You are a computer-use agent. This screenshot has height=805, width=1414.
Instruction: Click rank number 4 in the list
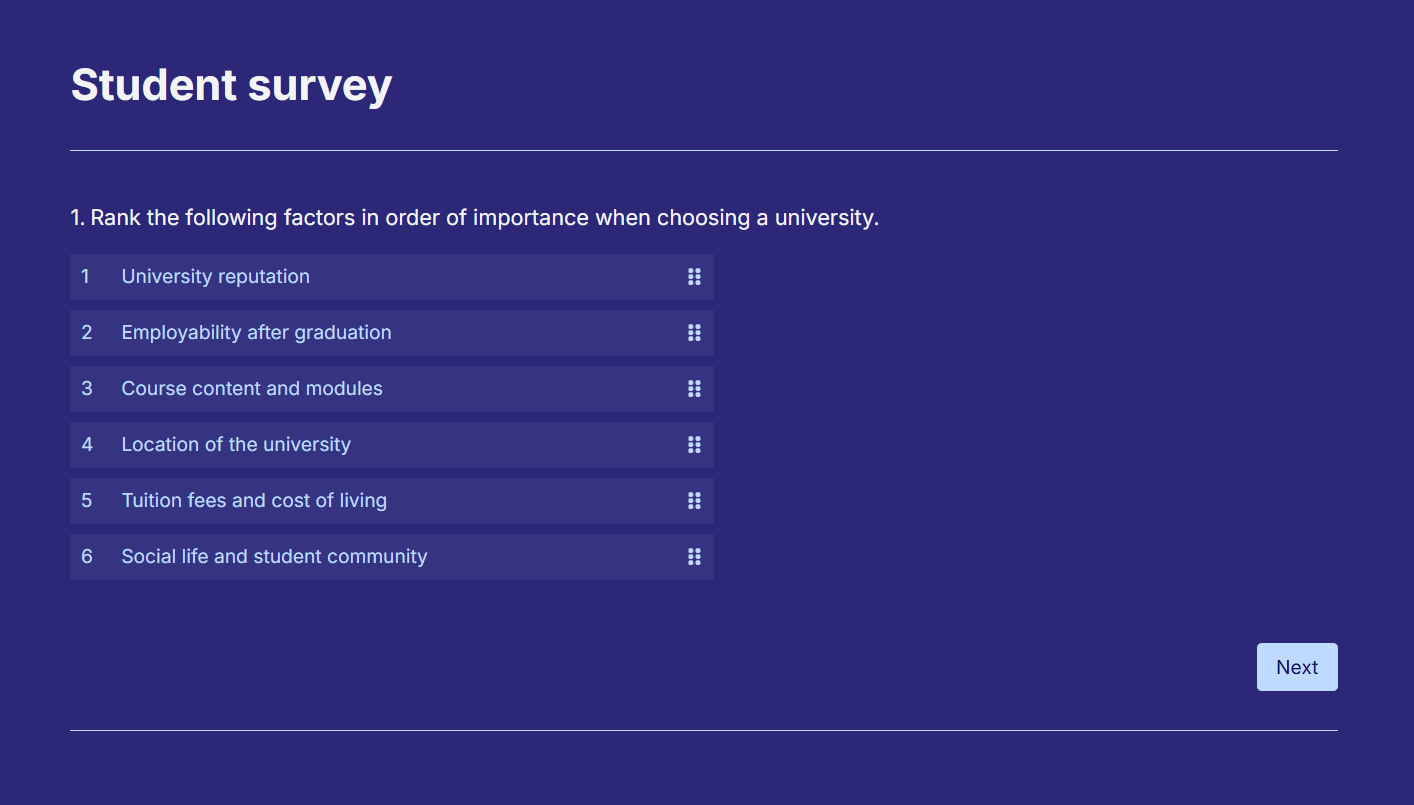pos(87,445)
